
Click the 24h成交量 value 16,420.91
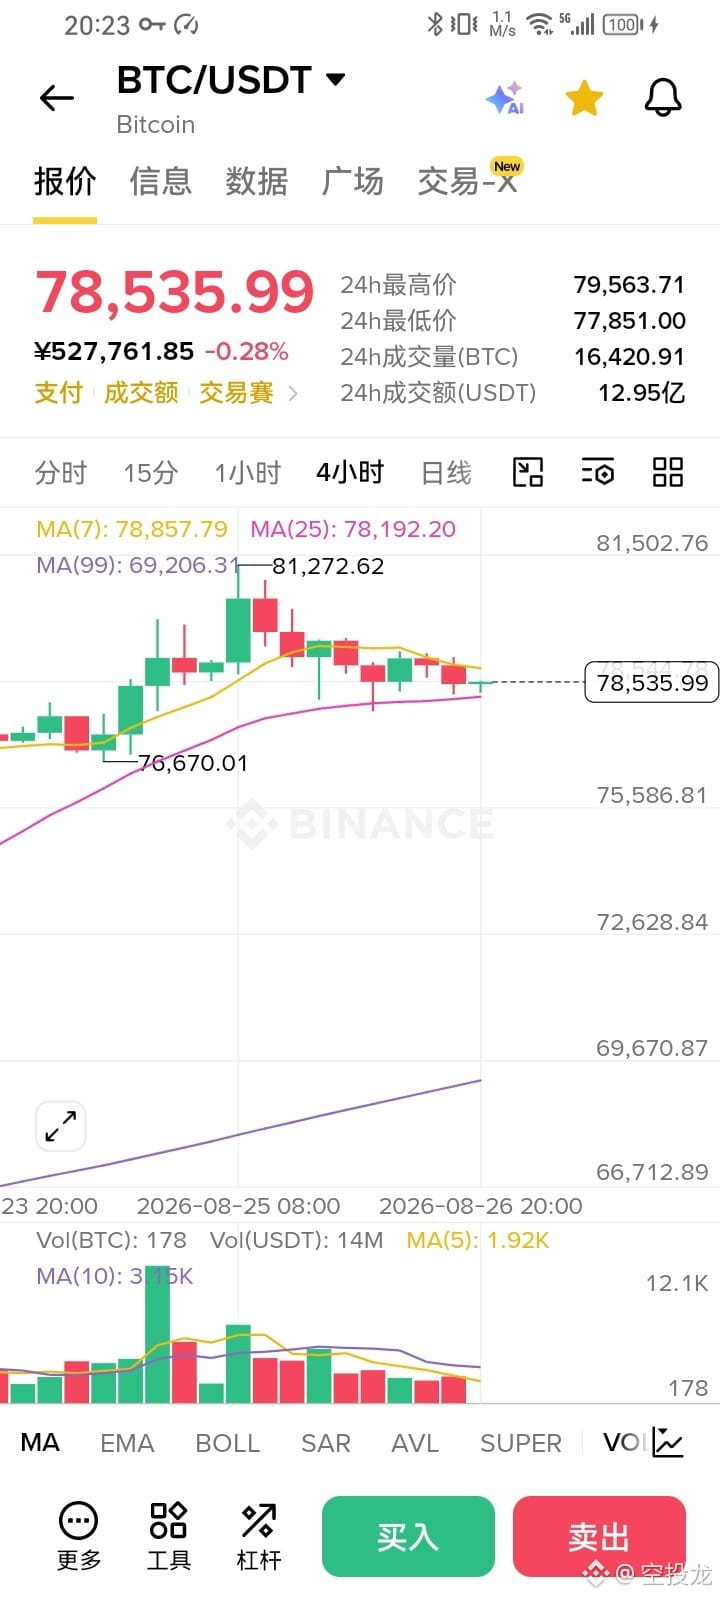[629, 357]
